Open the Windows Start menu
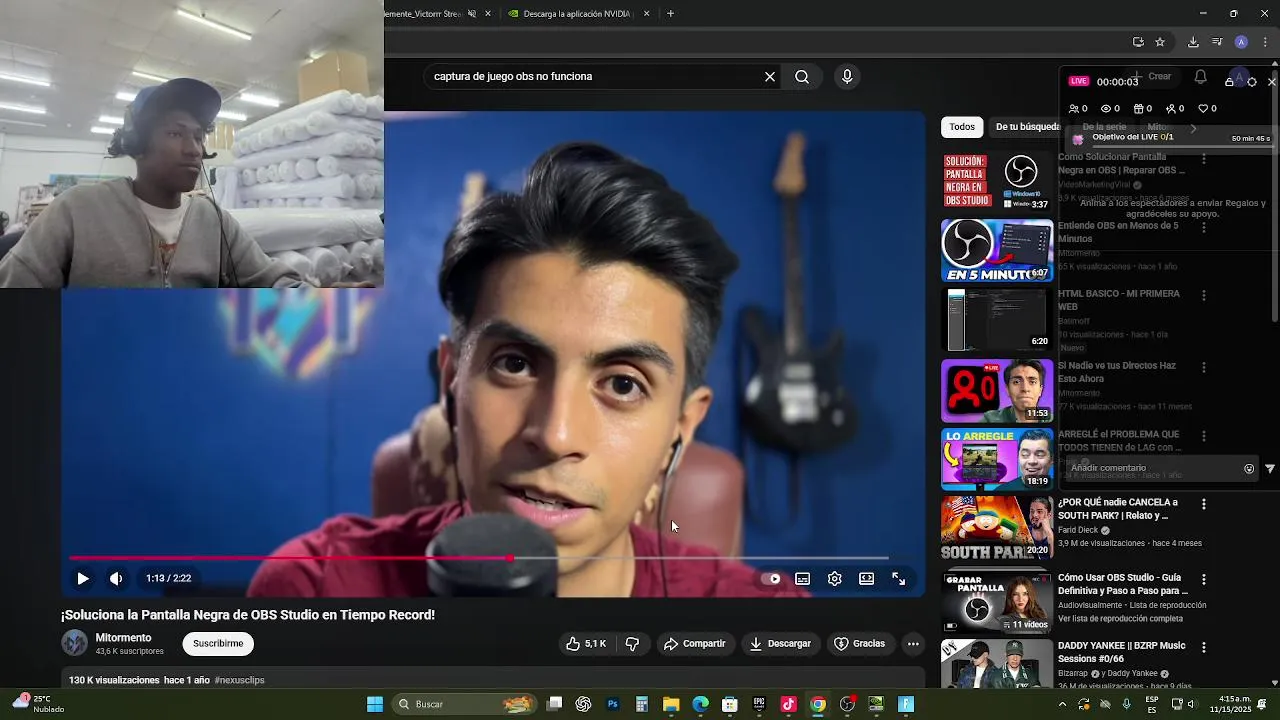The width and height of the screenshot is (1280, 720). coord(375,704)
